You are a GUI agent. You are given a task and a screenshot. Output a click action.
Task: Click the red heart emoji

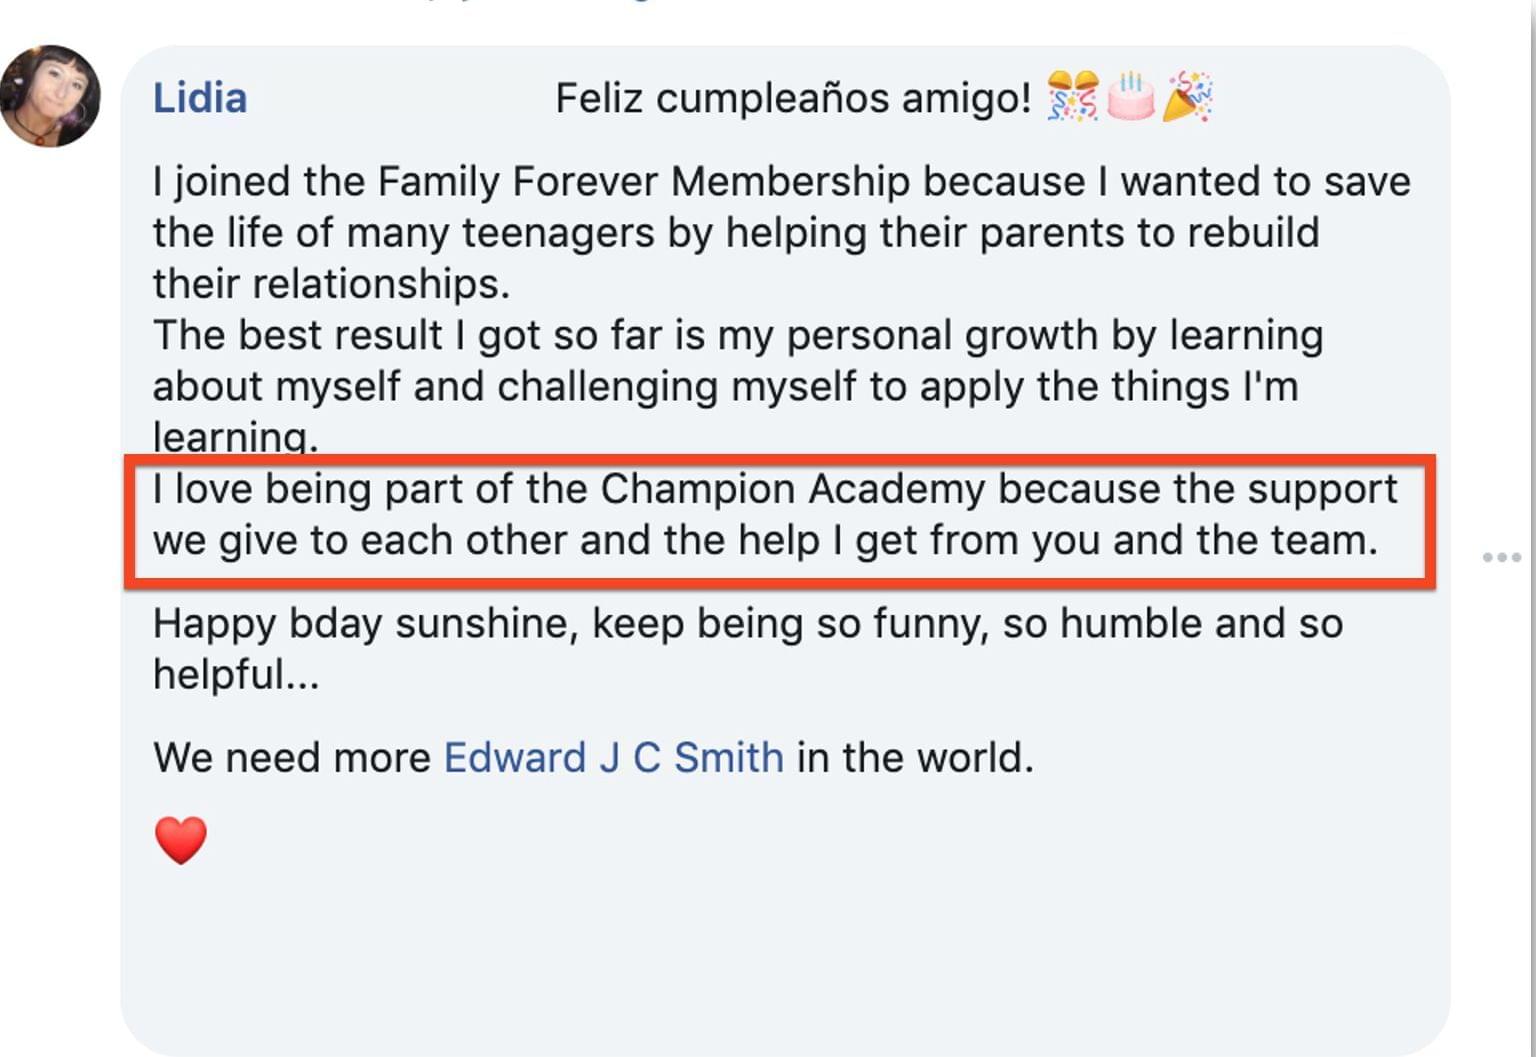181,839
